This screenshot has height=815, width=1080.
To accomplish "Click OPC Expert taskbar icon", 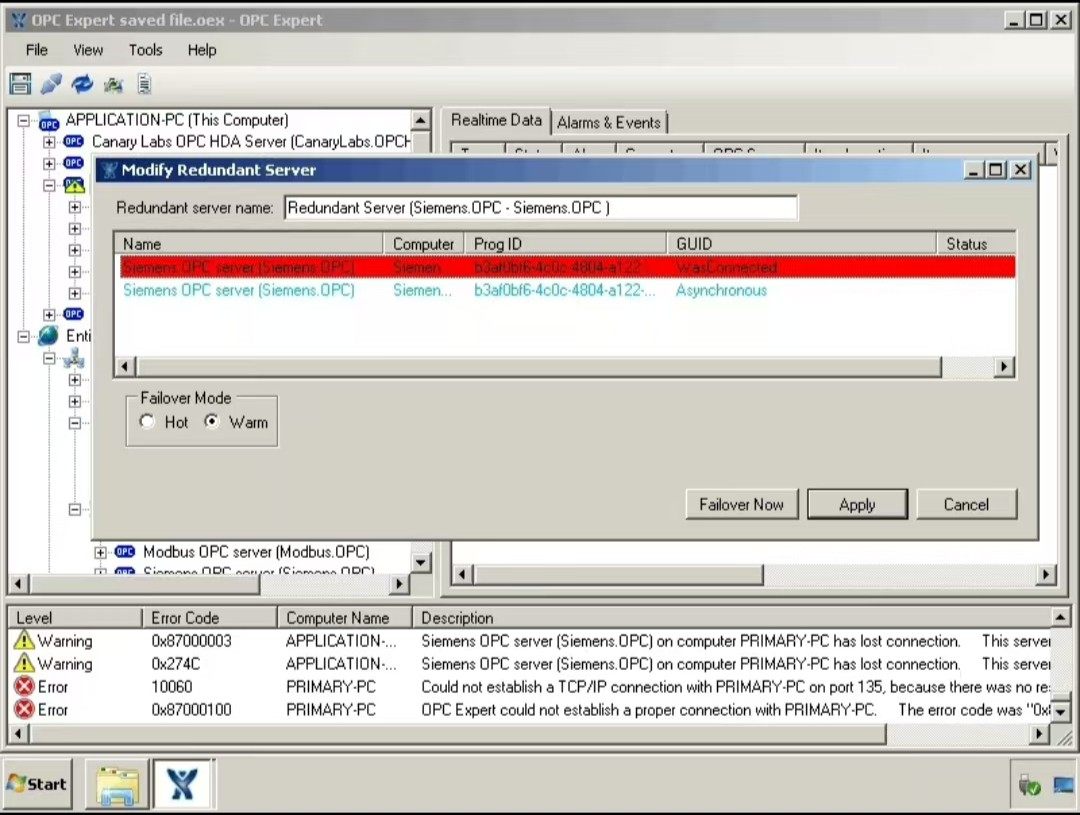I will coord(183,784).
